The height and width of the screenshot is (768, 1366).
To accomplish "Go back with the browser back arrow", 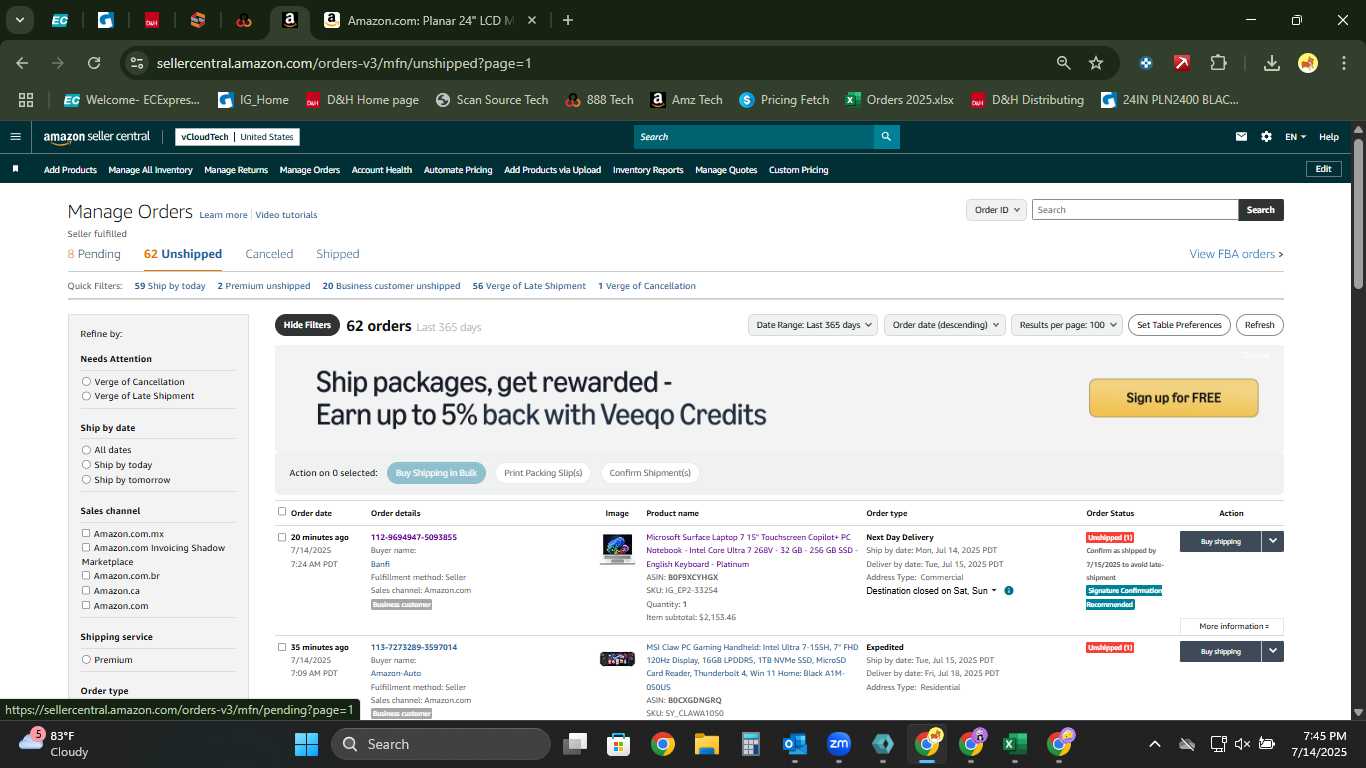I will [x=22, y=63].
